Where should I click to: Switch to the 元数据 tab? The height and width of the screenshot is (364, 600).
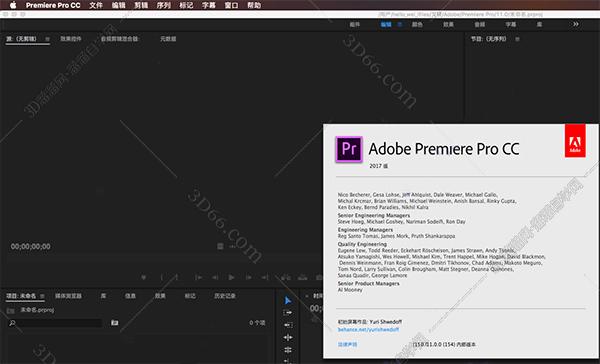[x=168, y=39]
